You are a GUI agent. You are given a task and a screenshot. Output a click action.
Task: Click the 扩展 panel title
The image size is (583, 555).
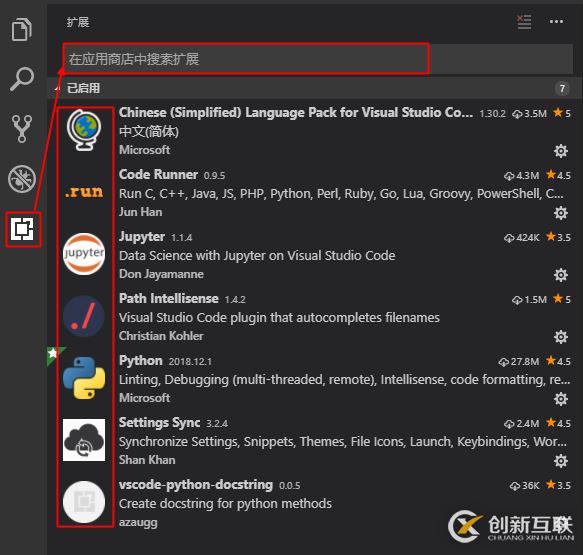[x=78, y=22]
